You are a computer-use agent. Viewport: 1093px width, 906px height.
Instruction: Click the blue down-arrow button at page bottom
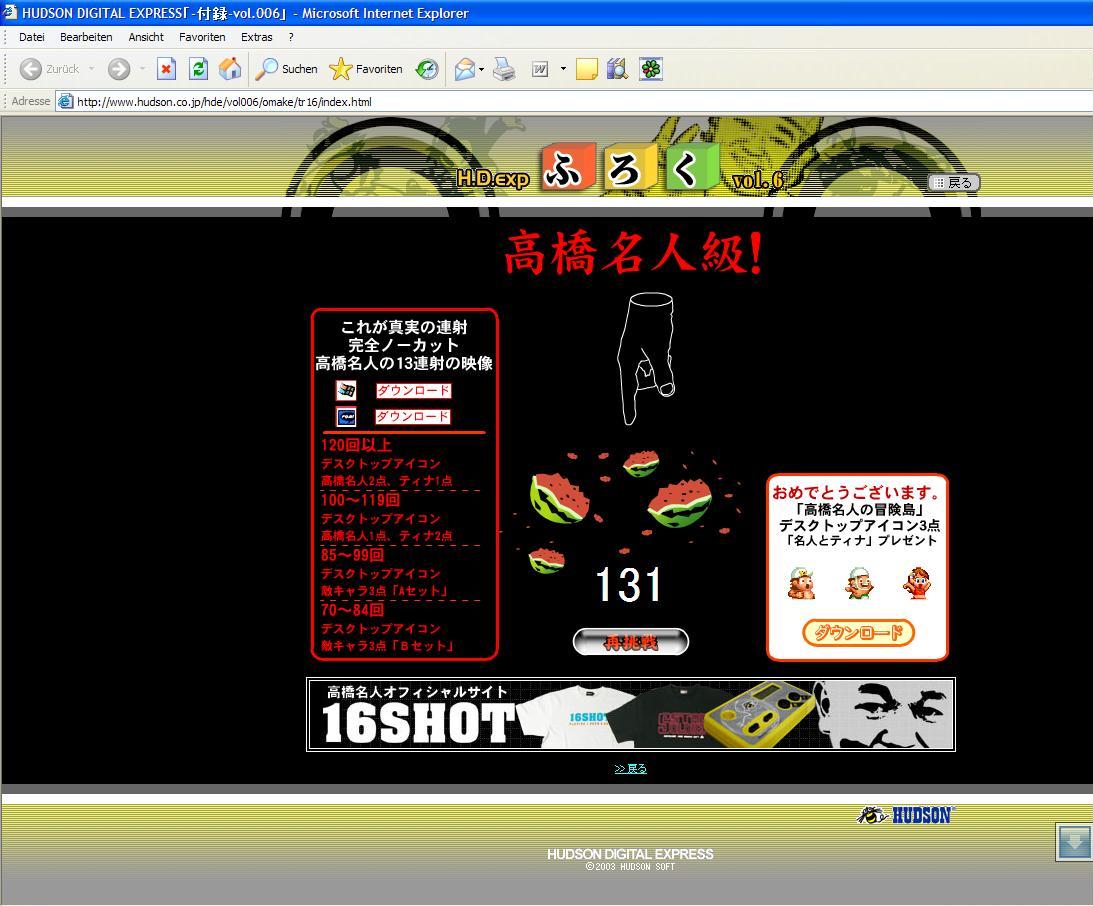[1074, 842]
